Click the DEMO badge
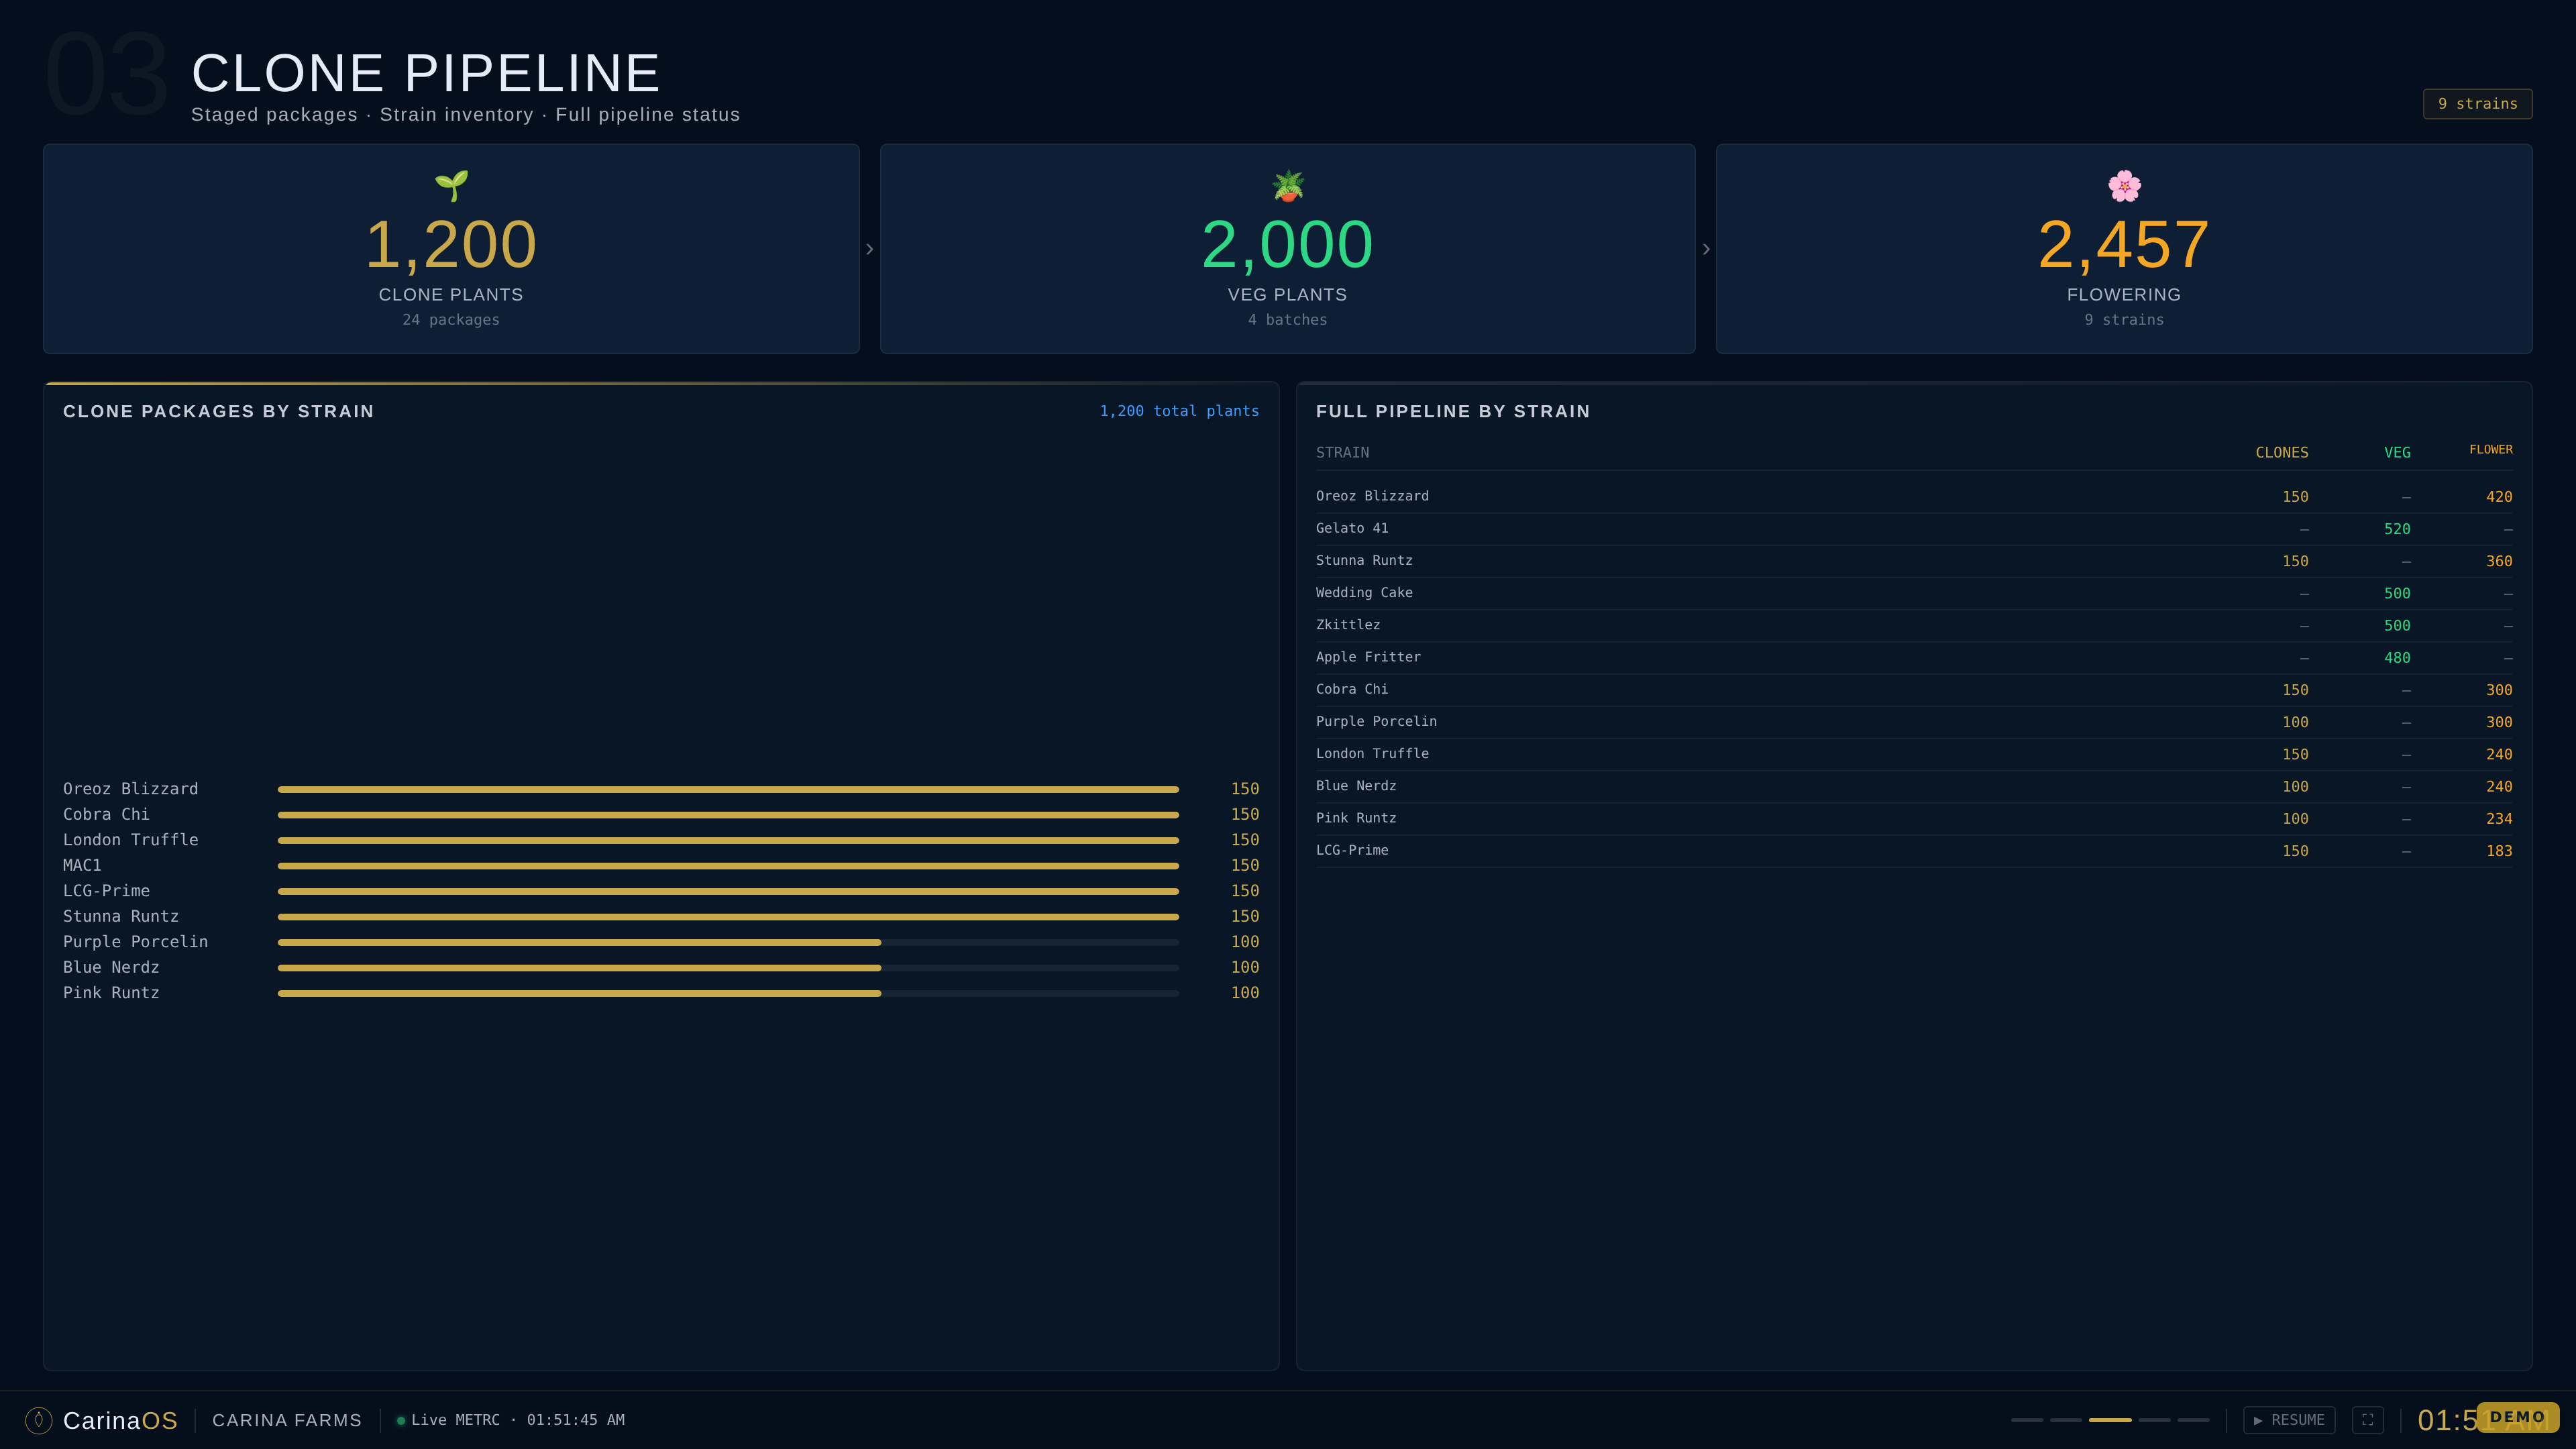This screenshot has width=2576, height=1449. click(2517, 1417)
